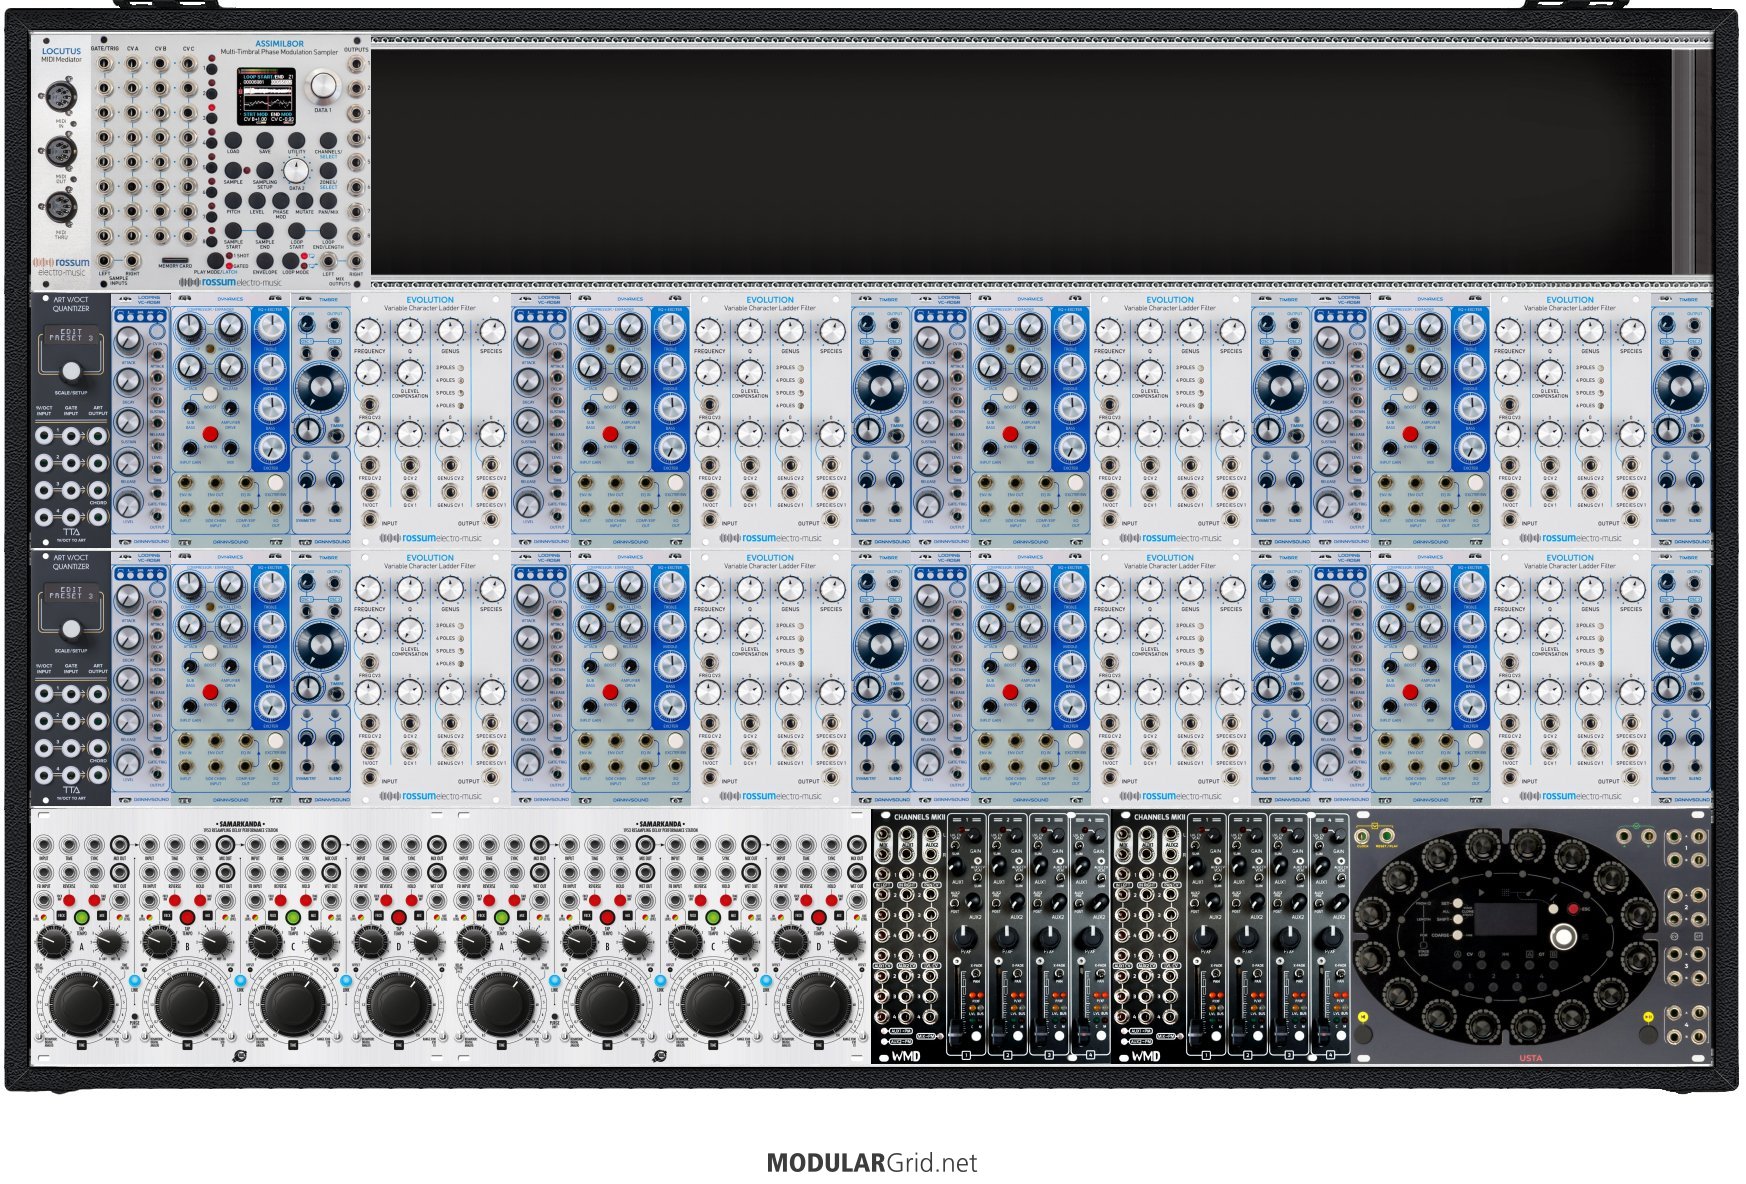Select the CHANNELS/SELECT button on the Assimil8or

pos(328,140)
